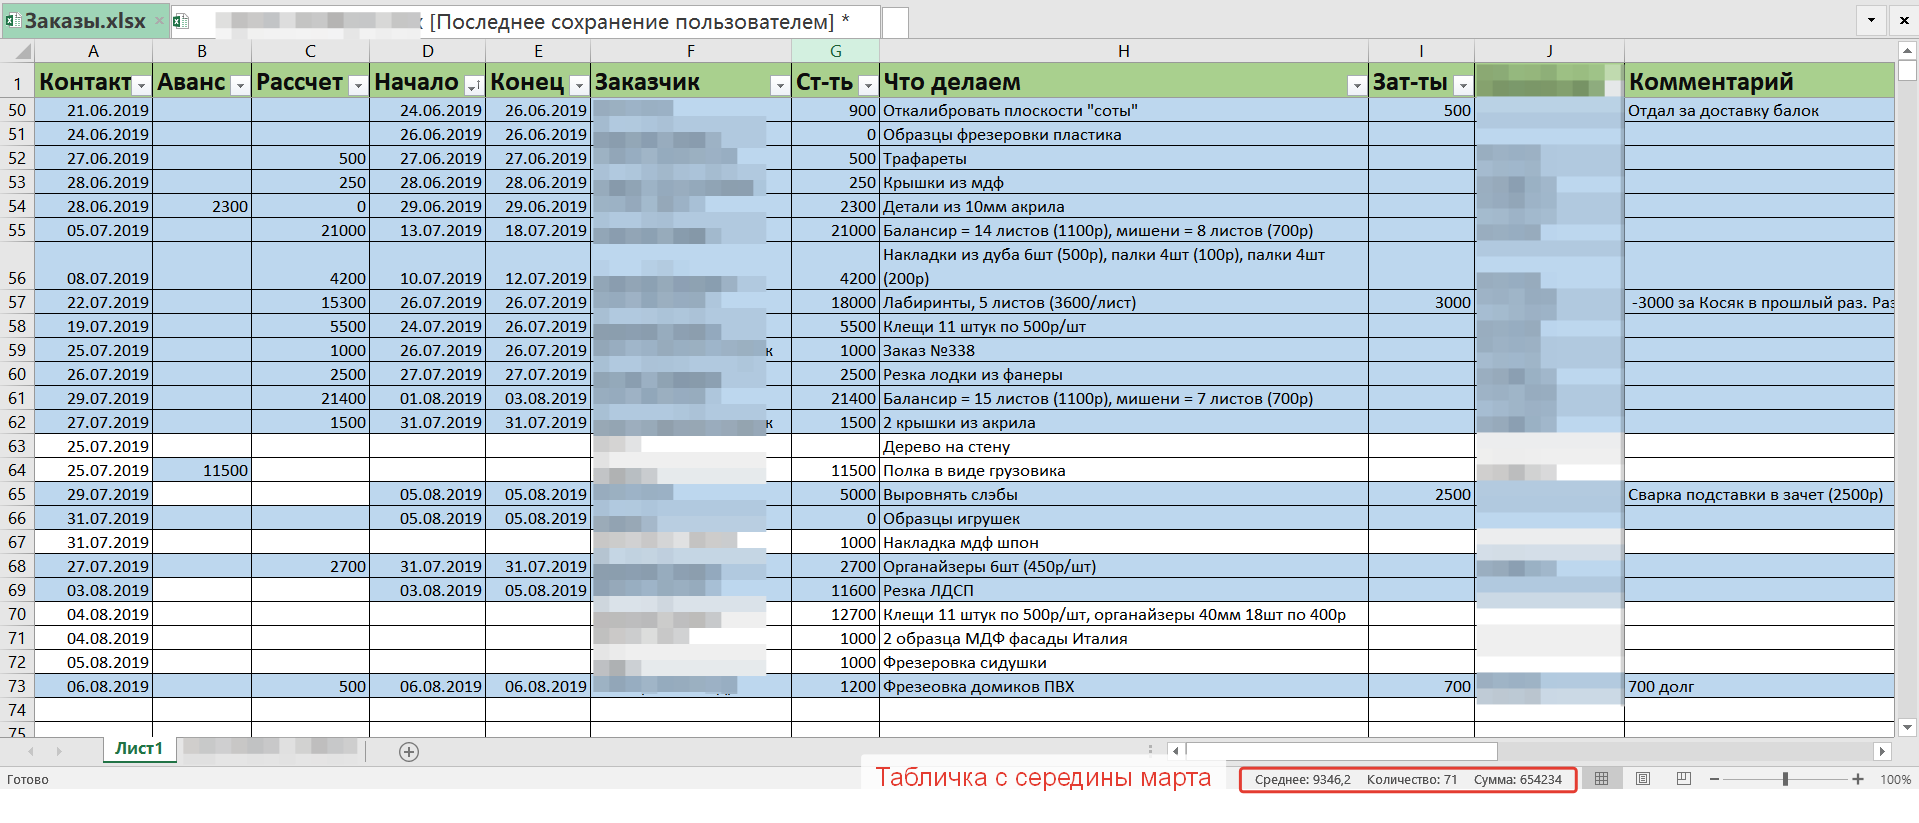Select column A header
Screen dimensions: 1919x823
(x=93, y=51)
